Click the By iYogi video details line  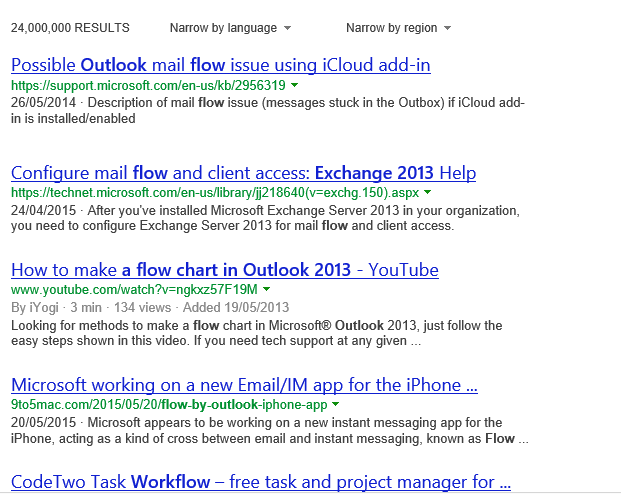tap(150, 307)
